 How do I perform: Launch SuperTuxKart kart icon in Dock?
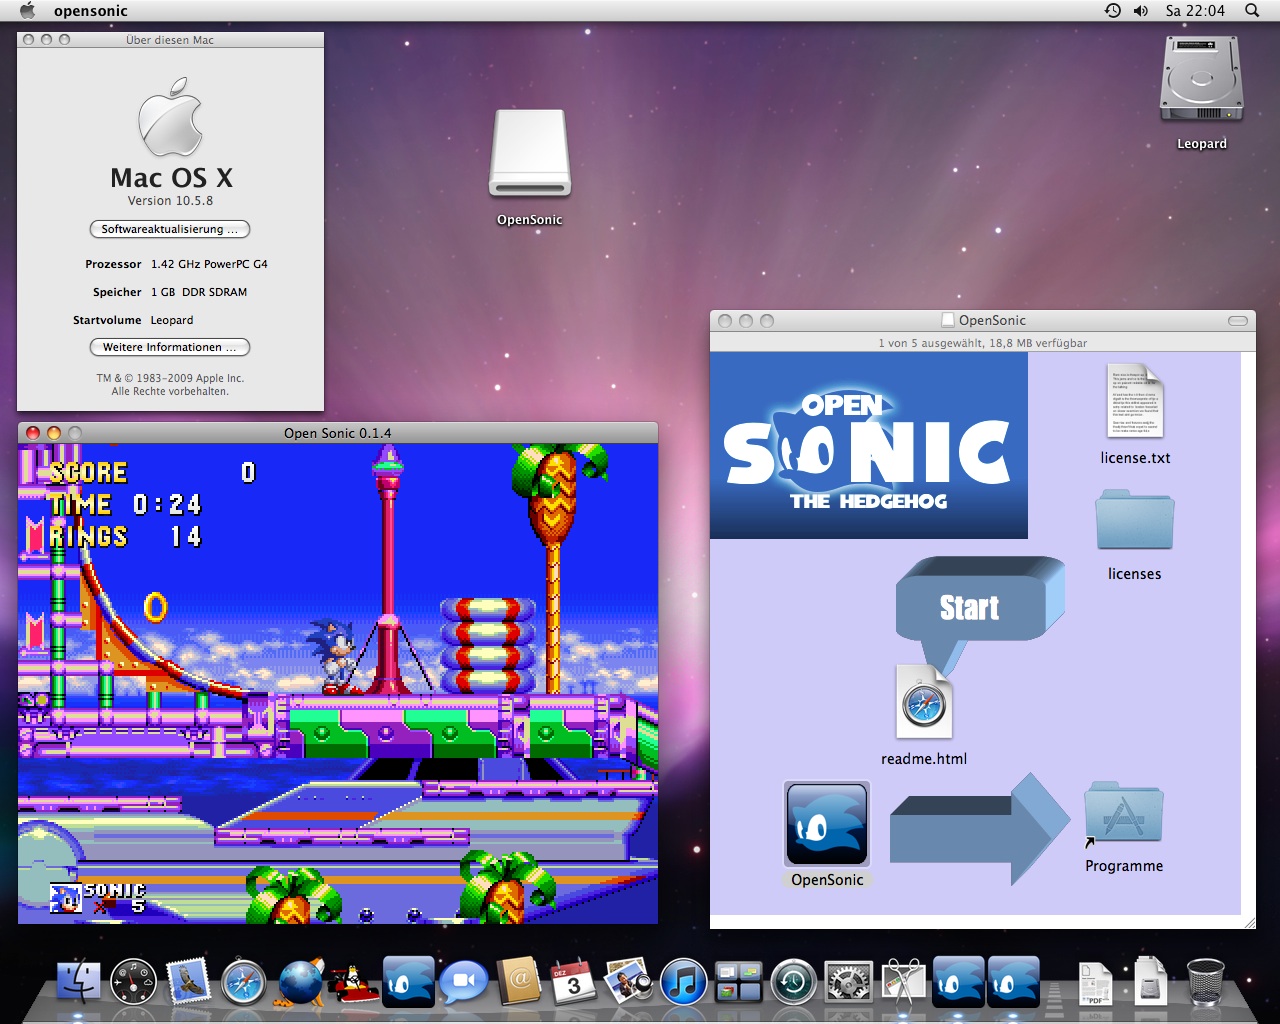point(353,984)
